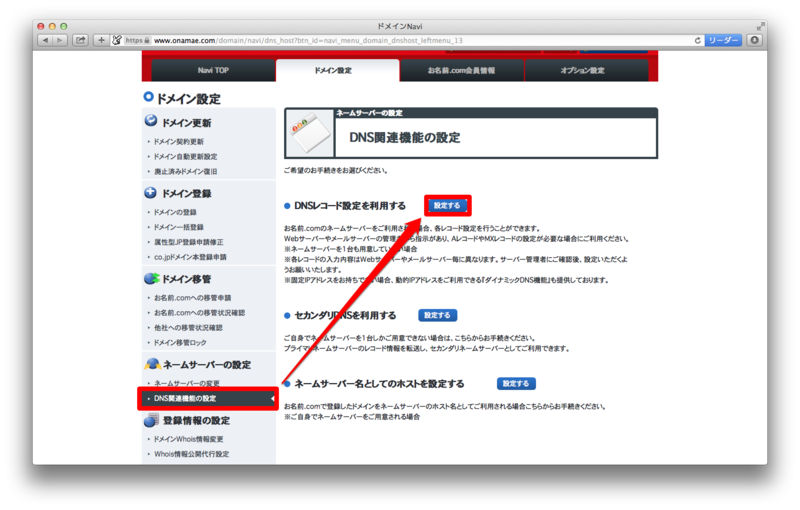Go forward with the Safari forward arrow
Screen dimensions: 800x510
pyautogui.click(x=60, y=40)
